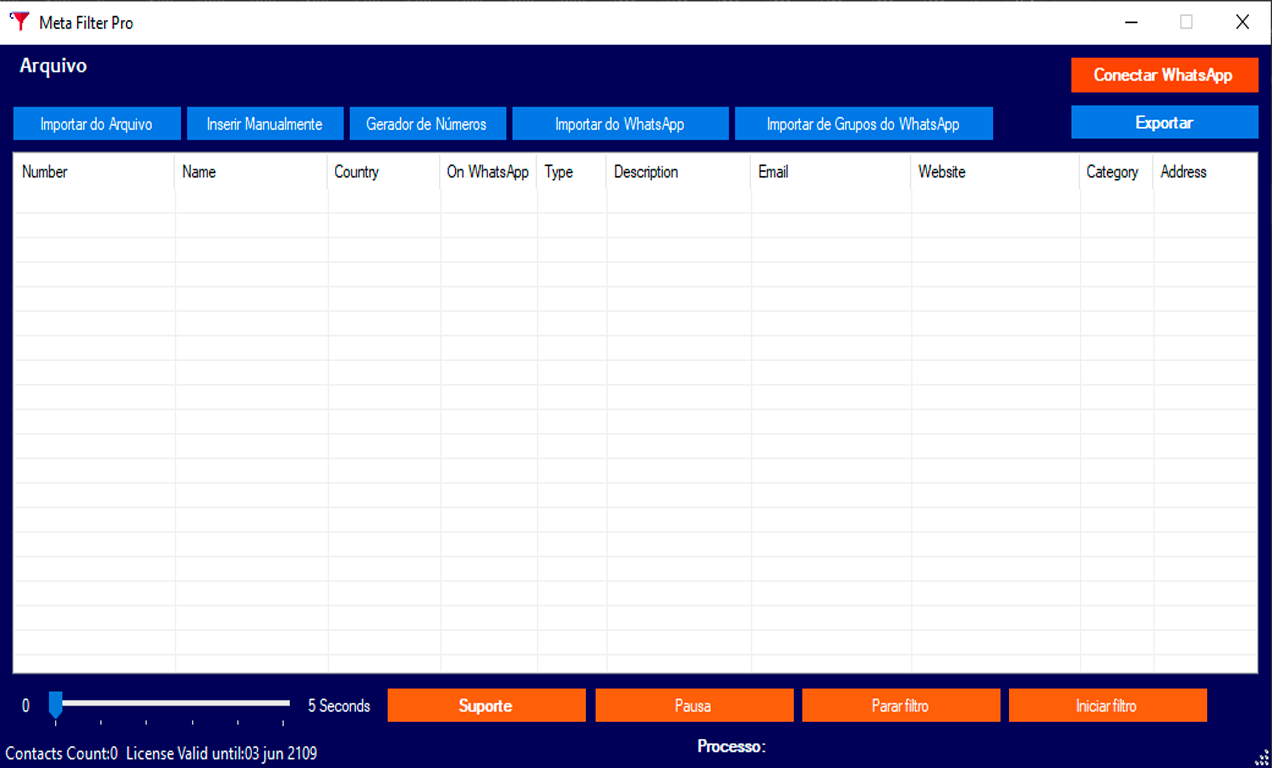Click Iniciar filtro button
The height and width of the screenshot is (768, 1272).
pyautogui.click(x=1107, y=705)
